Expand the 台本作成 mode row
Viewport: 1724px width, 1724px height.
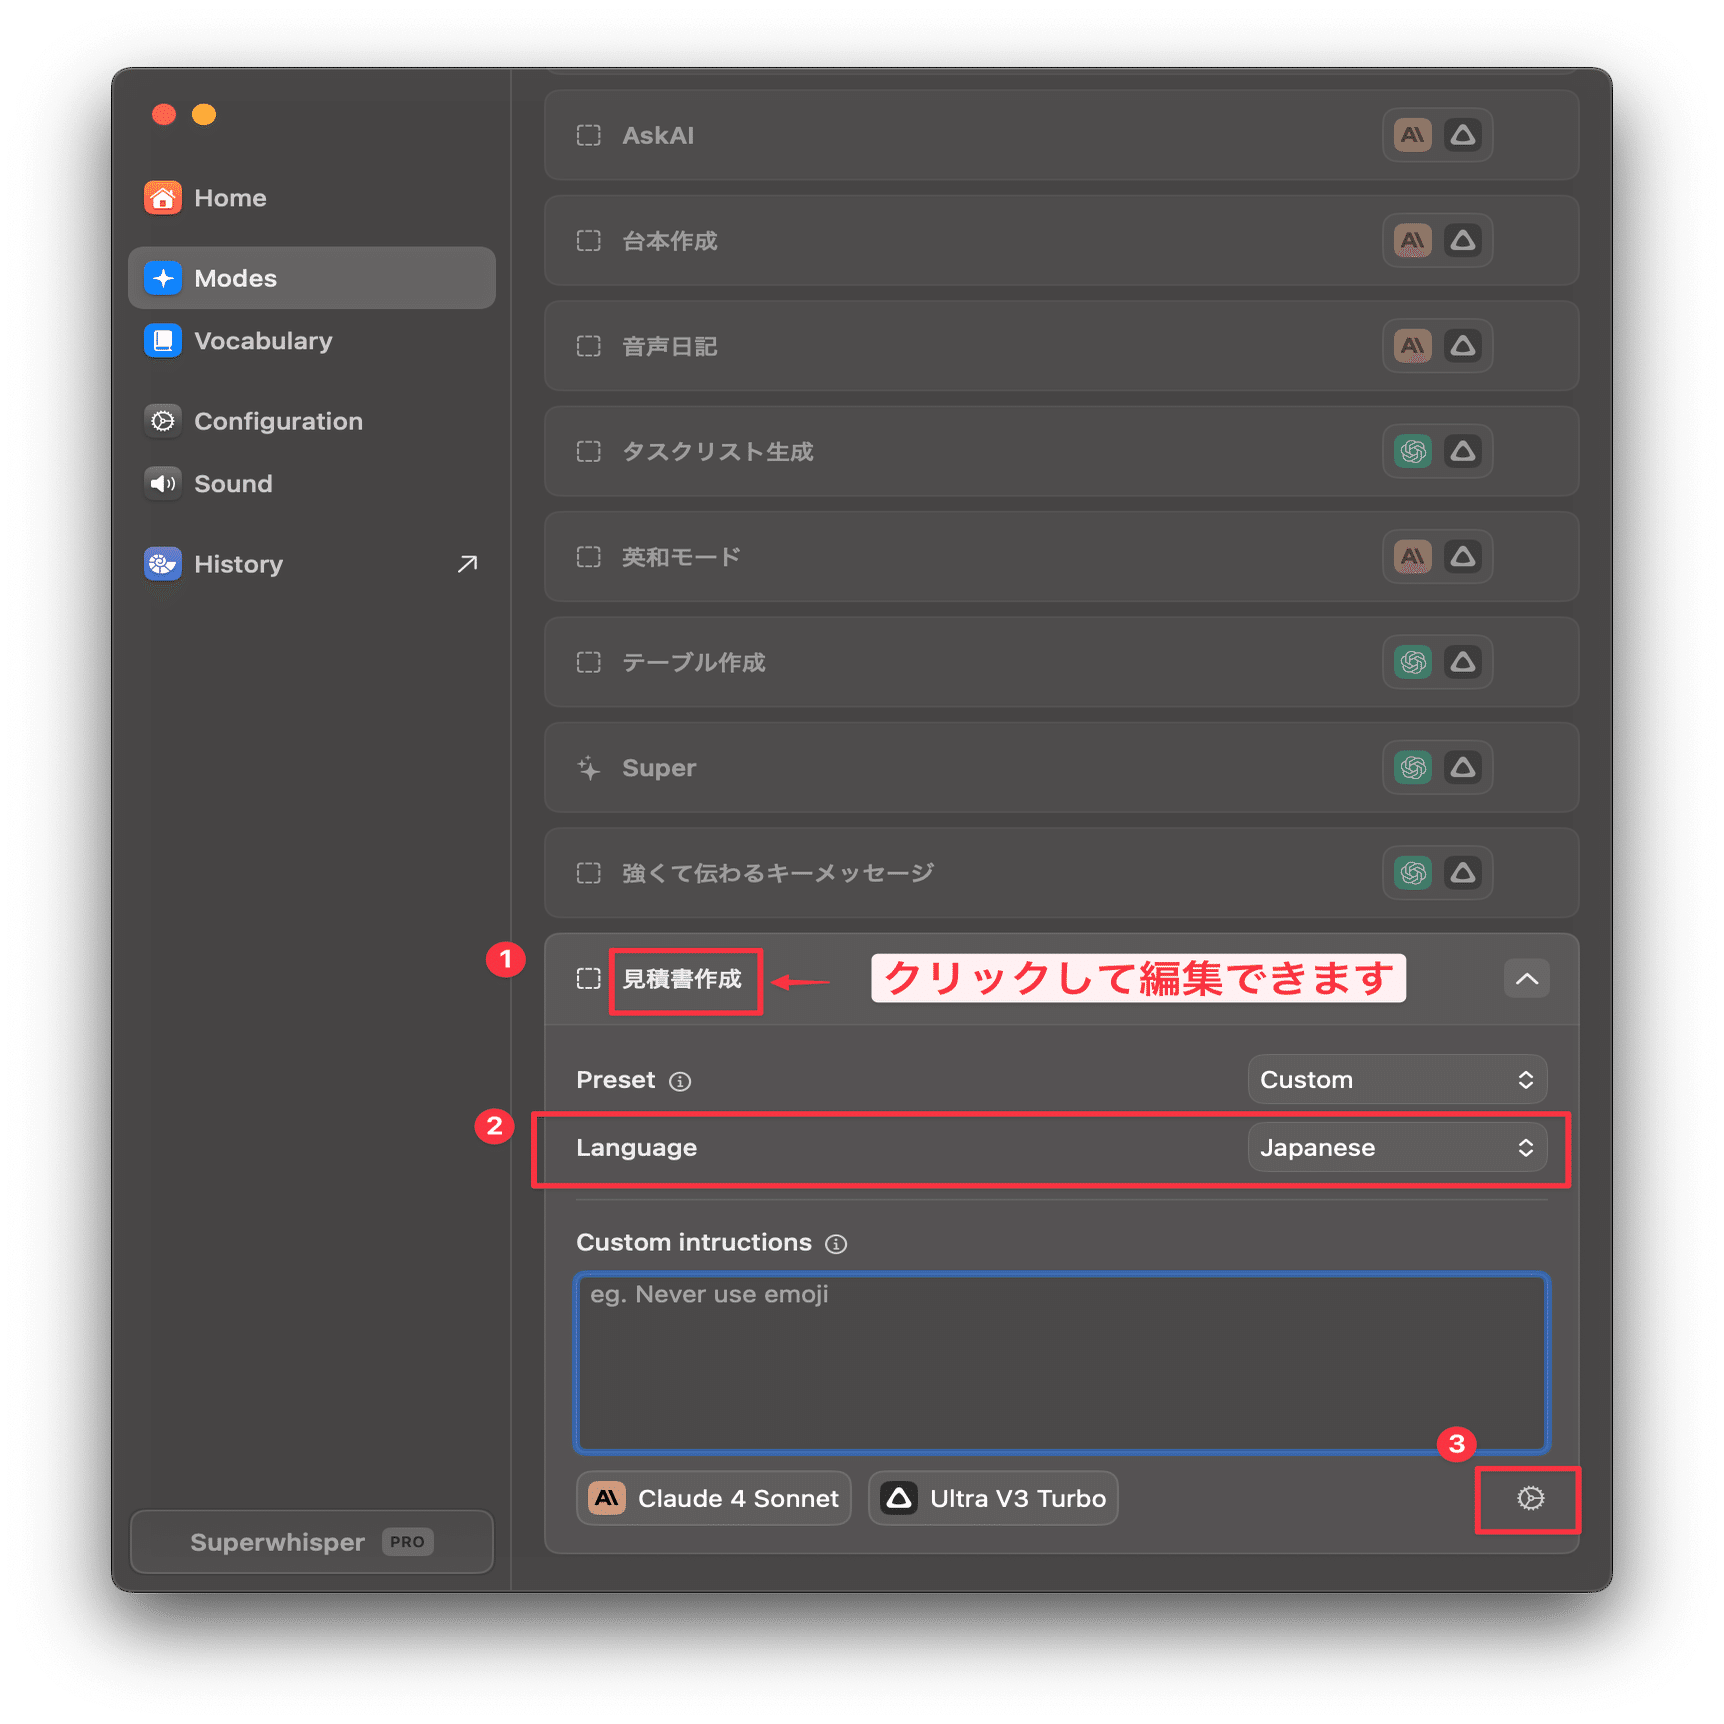(x=1061, y=241)
